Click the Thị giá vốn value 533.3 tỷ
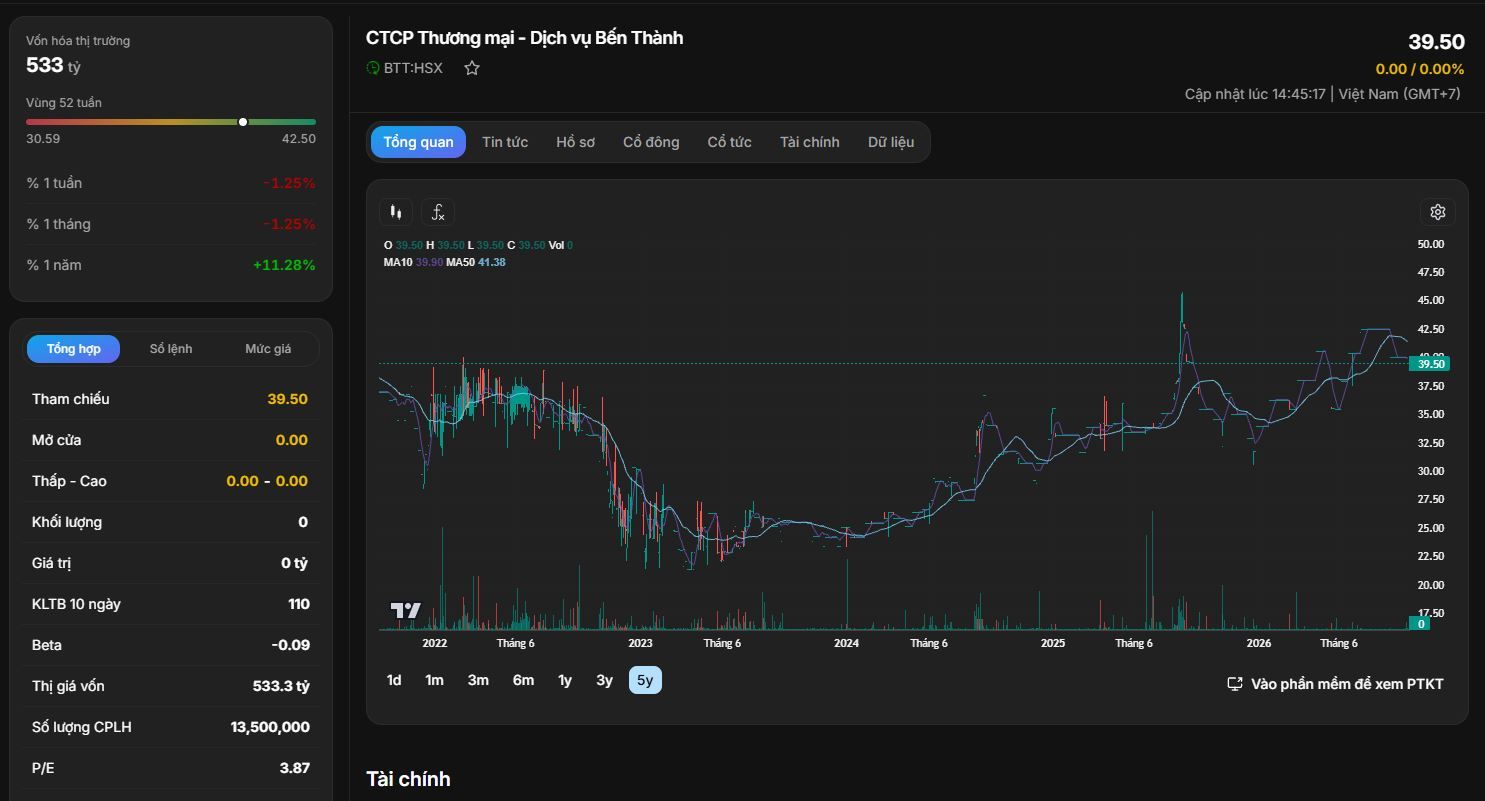This screenshot has width=1485, height=801. coord(281,686)
